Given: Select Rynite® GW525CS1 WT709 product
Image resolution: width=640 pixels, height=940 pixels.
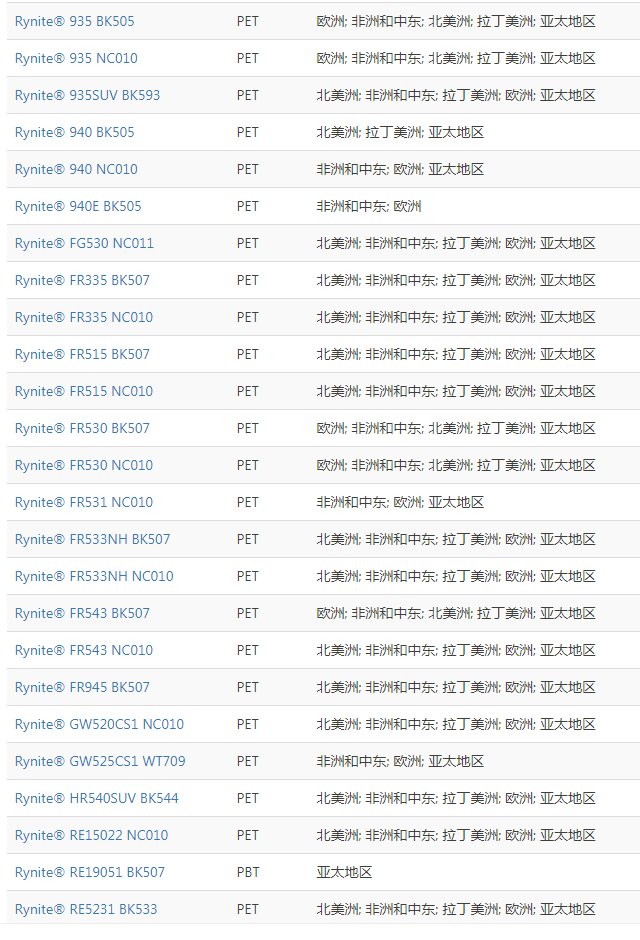Looking at the screenshot, I should point(100,762).
